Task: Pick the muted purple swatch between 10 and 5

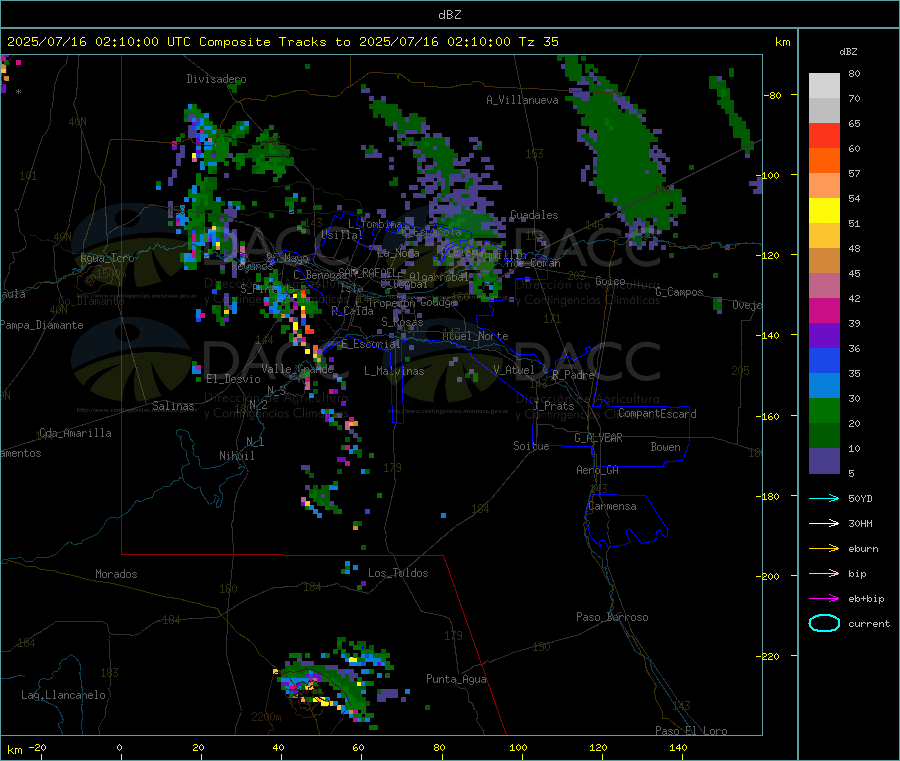Action: tap(824, 461)
